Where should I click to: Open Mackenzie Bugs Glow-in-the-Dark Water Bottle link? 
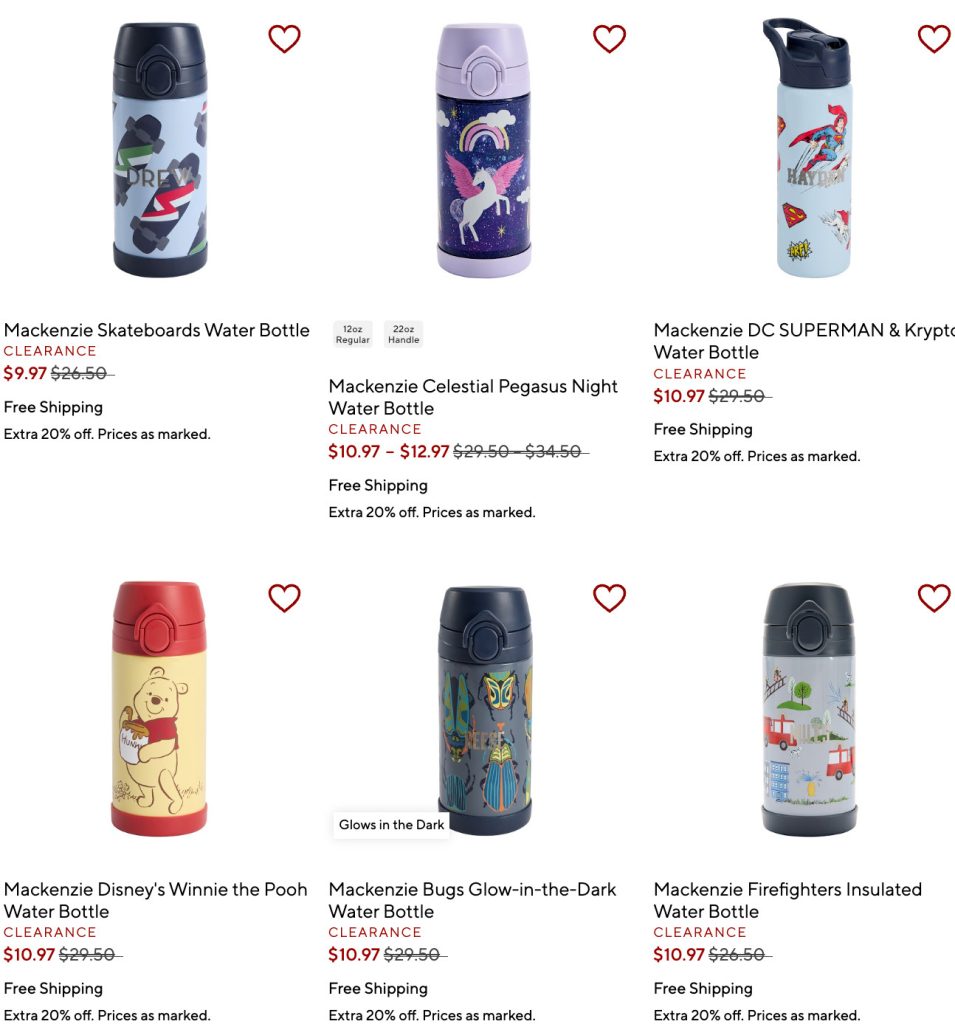pyautogui.click(x=472, y=900)
